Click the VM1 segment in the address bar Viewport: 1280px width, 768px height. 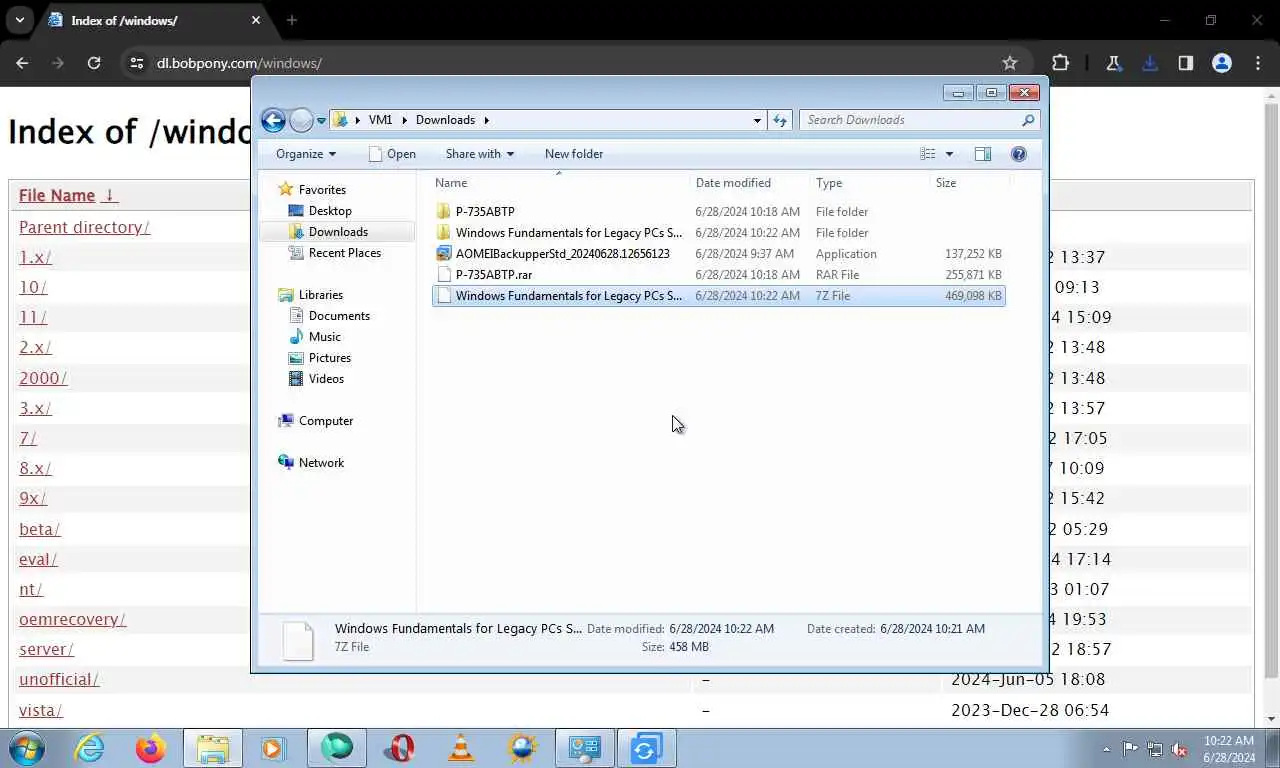click(x=380, y=120)
